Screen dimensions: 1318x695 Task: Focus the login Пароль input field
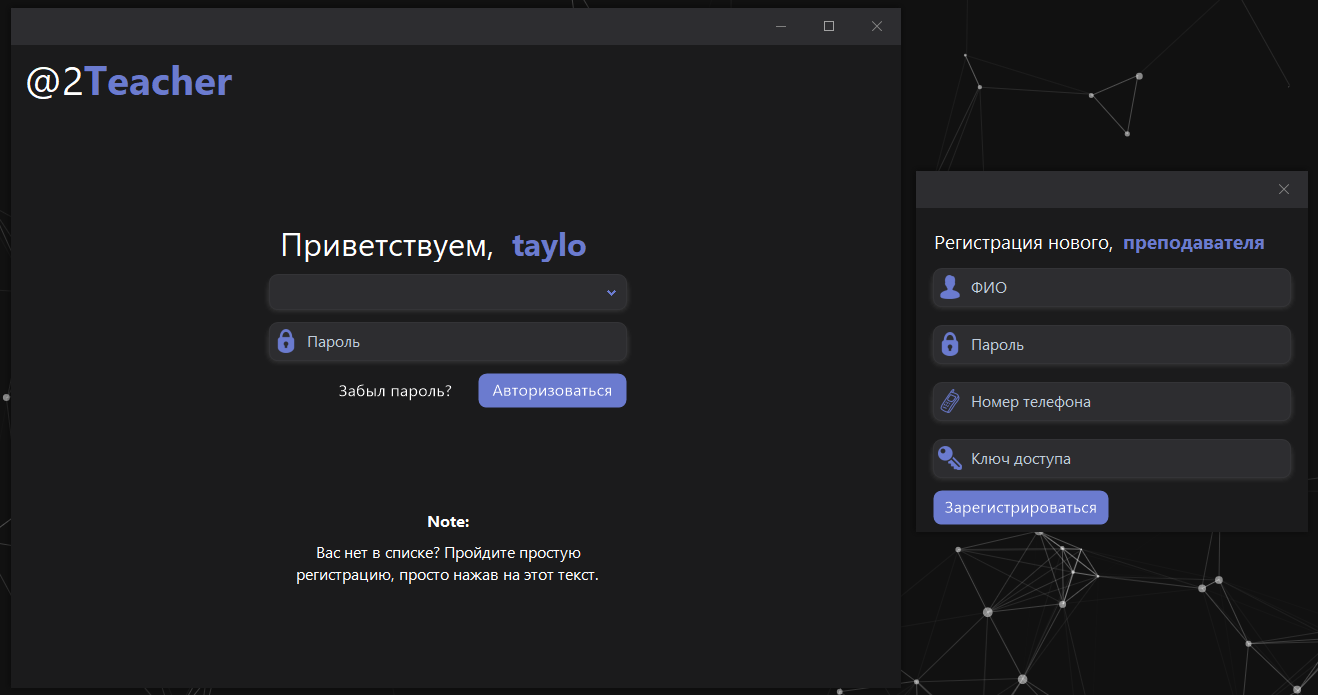tap(460, 342)
